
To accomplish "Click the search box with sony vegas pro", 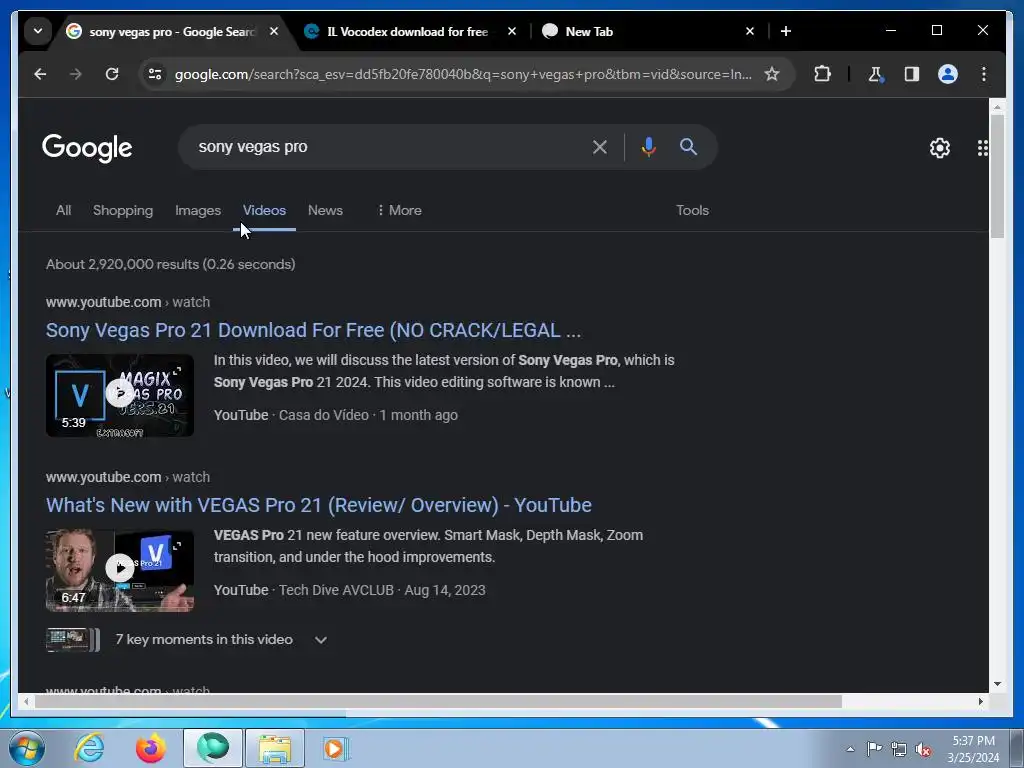I will coord(385,147).
